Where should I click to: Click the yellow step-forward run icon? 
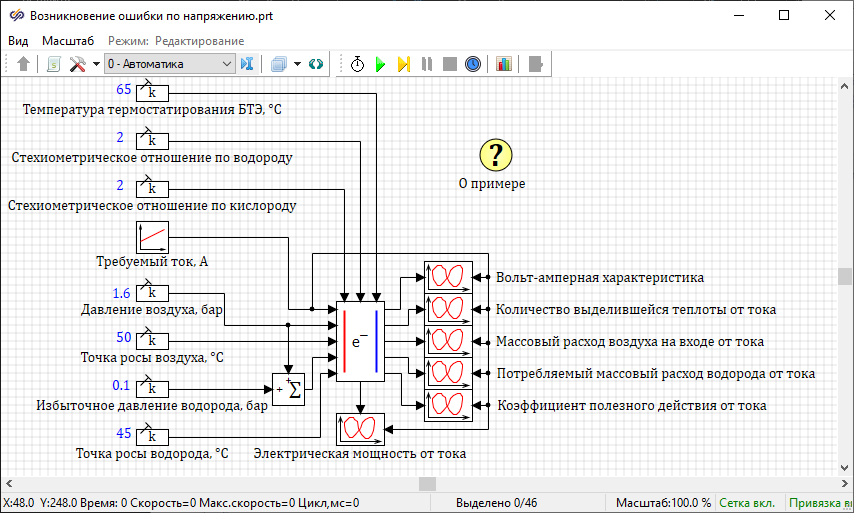point(403,64)
